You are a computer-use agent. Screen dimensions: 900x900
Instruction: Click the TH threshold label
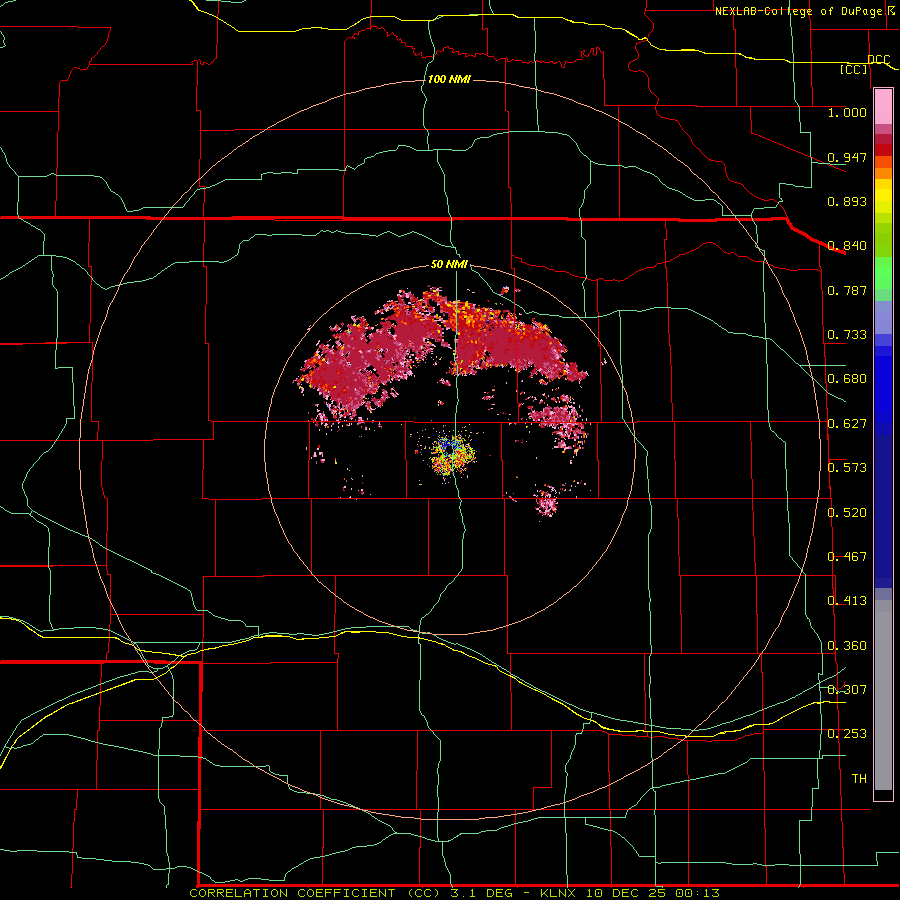click(x=859, y=779)
